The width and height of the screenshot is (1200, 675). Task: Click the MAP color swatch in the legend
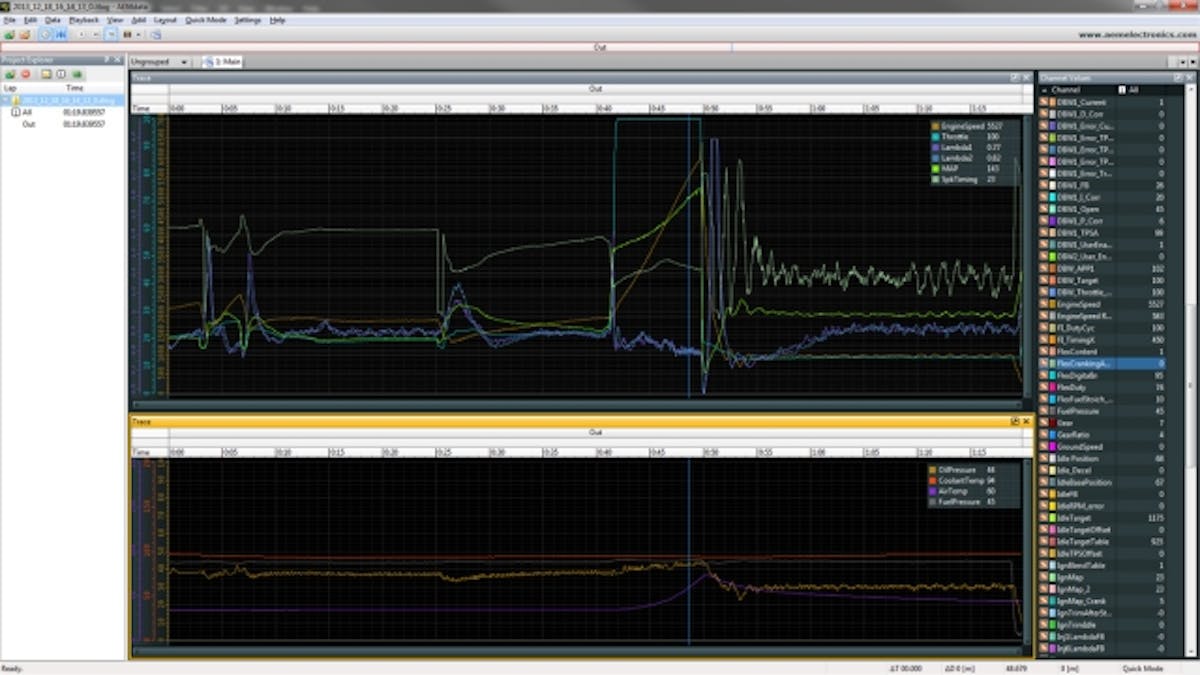click(x=935, y=166)
